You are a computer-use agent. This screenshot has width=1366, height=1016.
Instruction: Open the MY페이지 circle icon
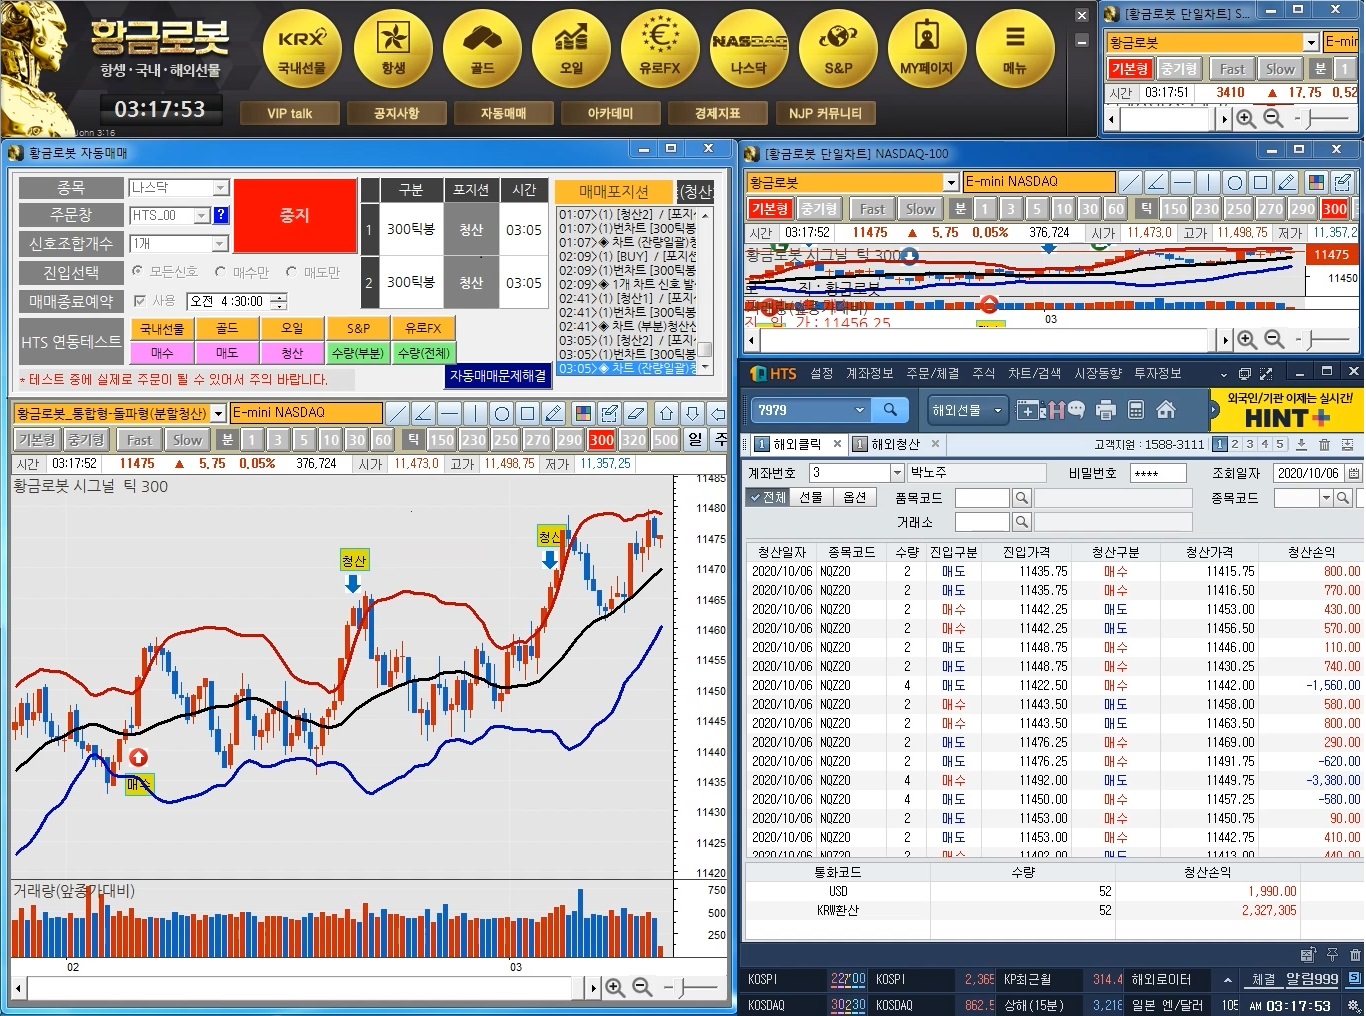coord(927,48)
